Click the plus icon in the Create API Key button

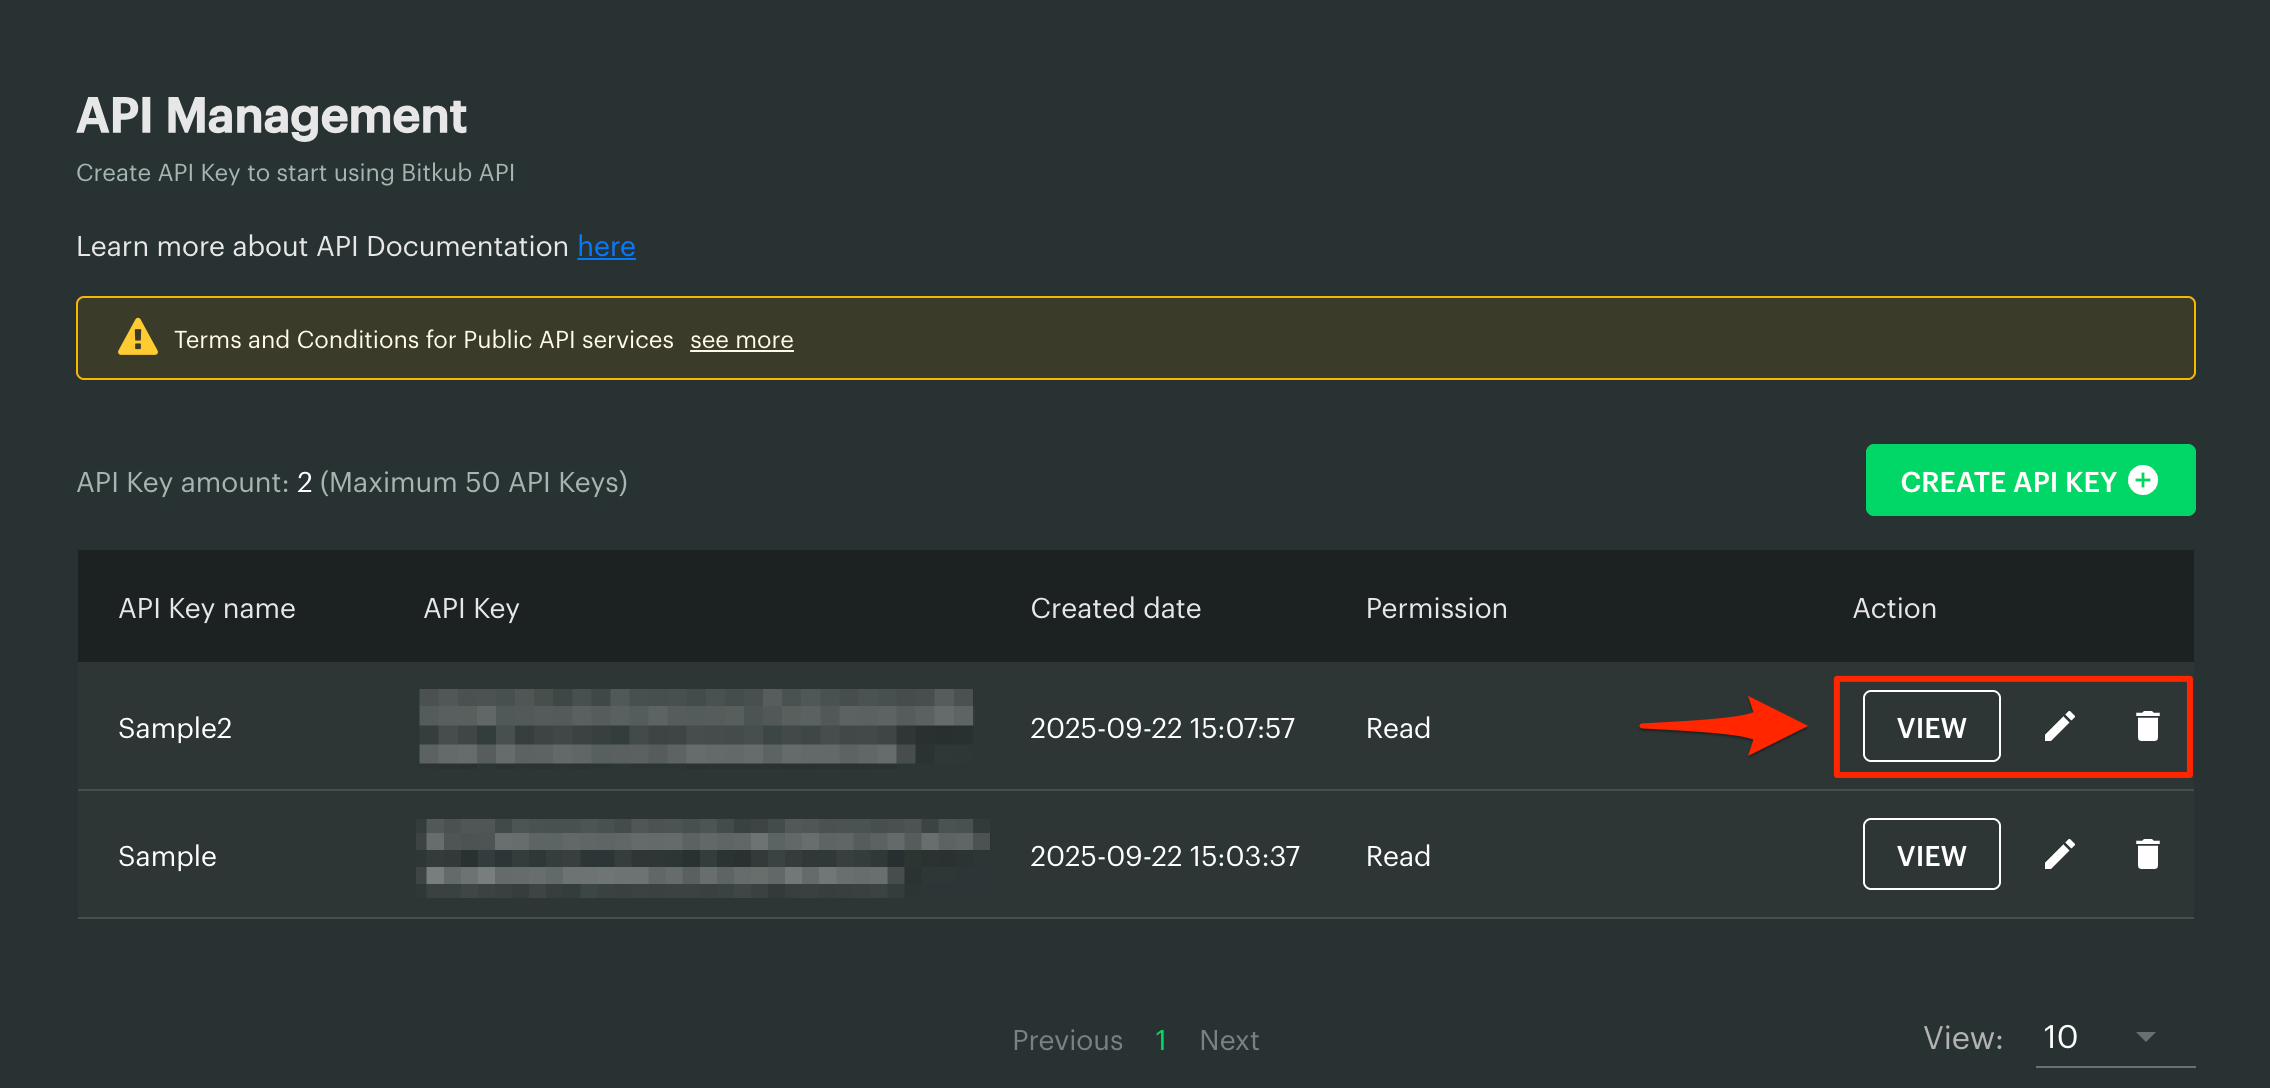click(2143, 481)
